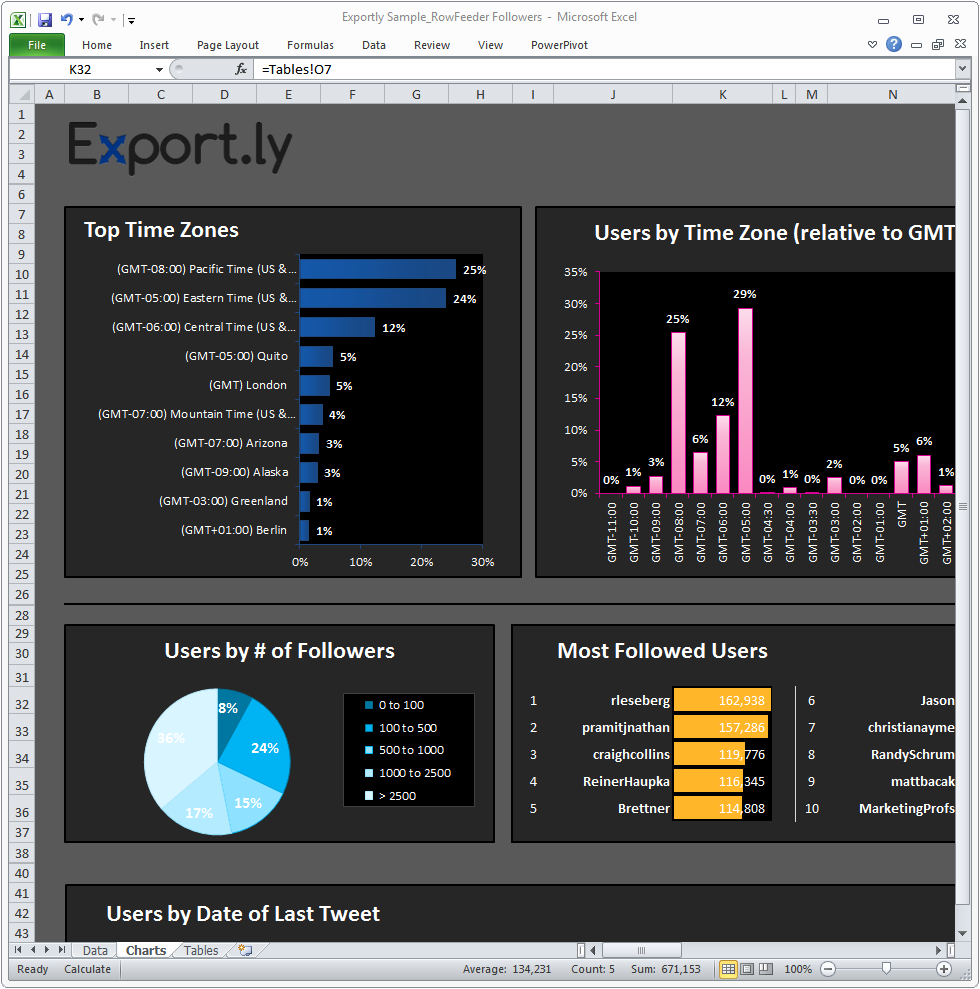Click the workbook minimize window icon
The image size is (980, 989).
(x=916, y=45)
